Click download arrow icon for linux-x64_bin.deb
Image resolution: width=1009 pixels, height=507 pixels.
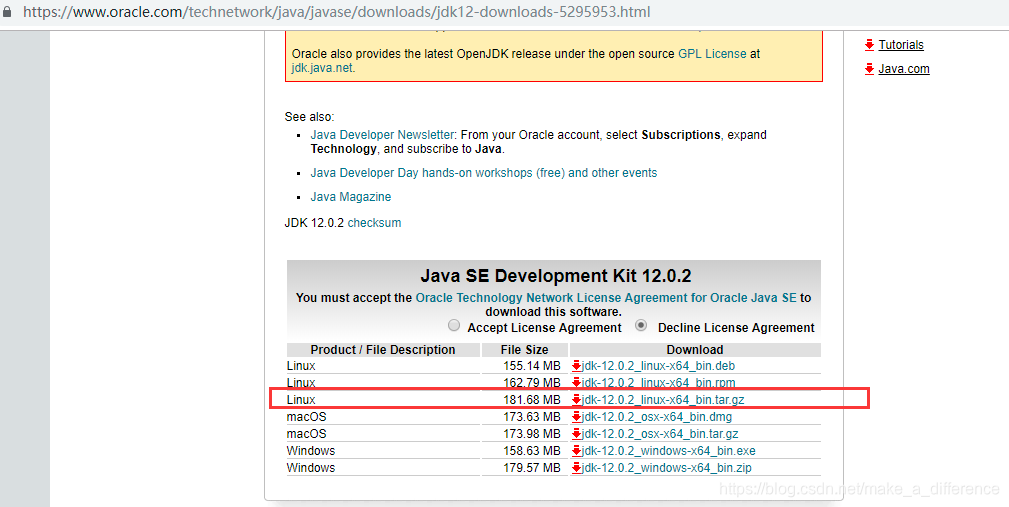point(577,365)
